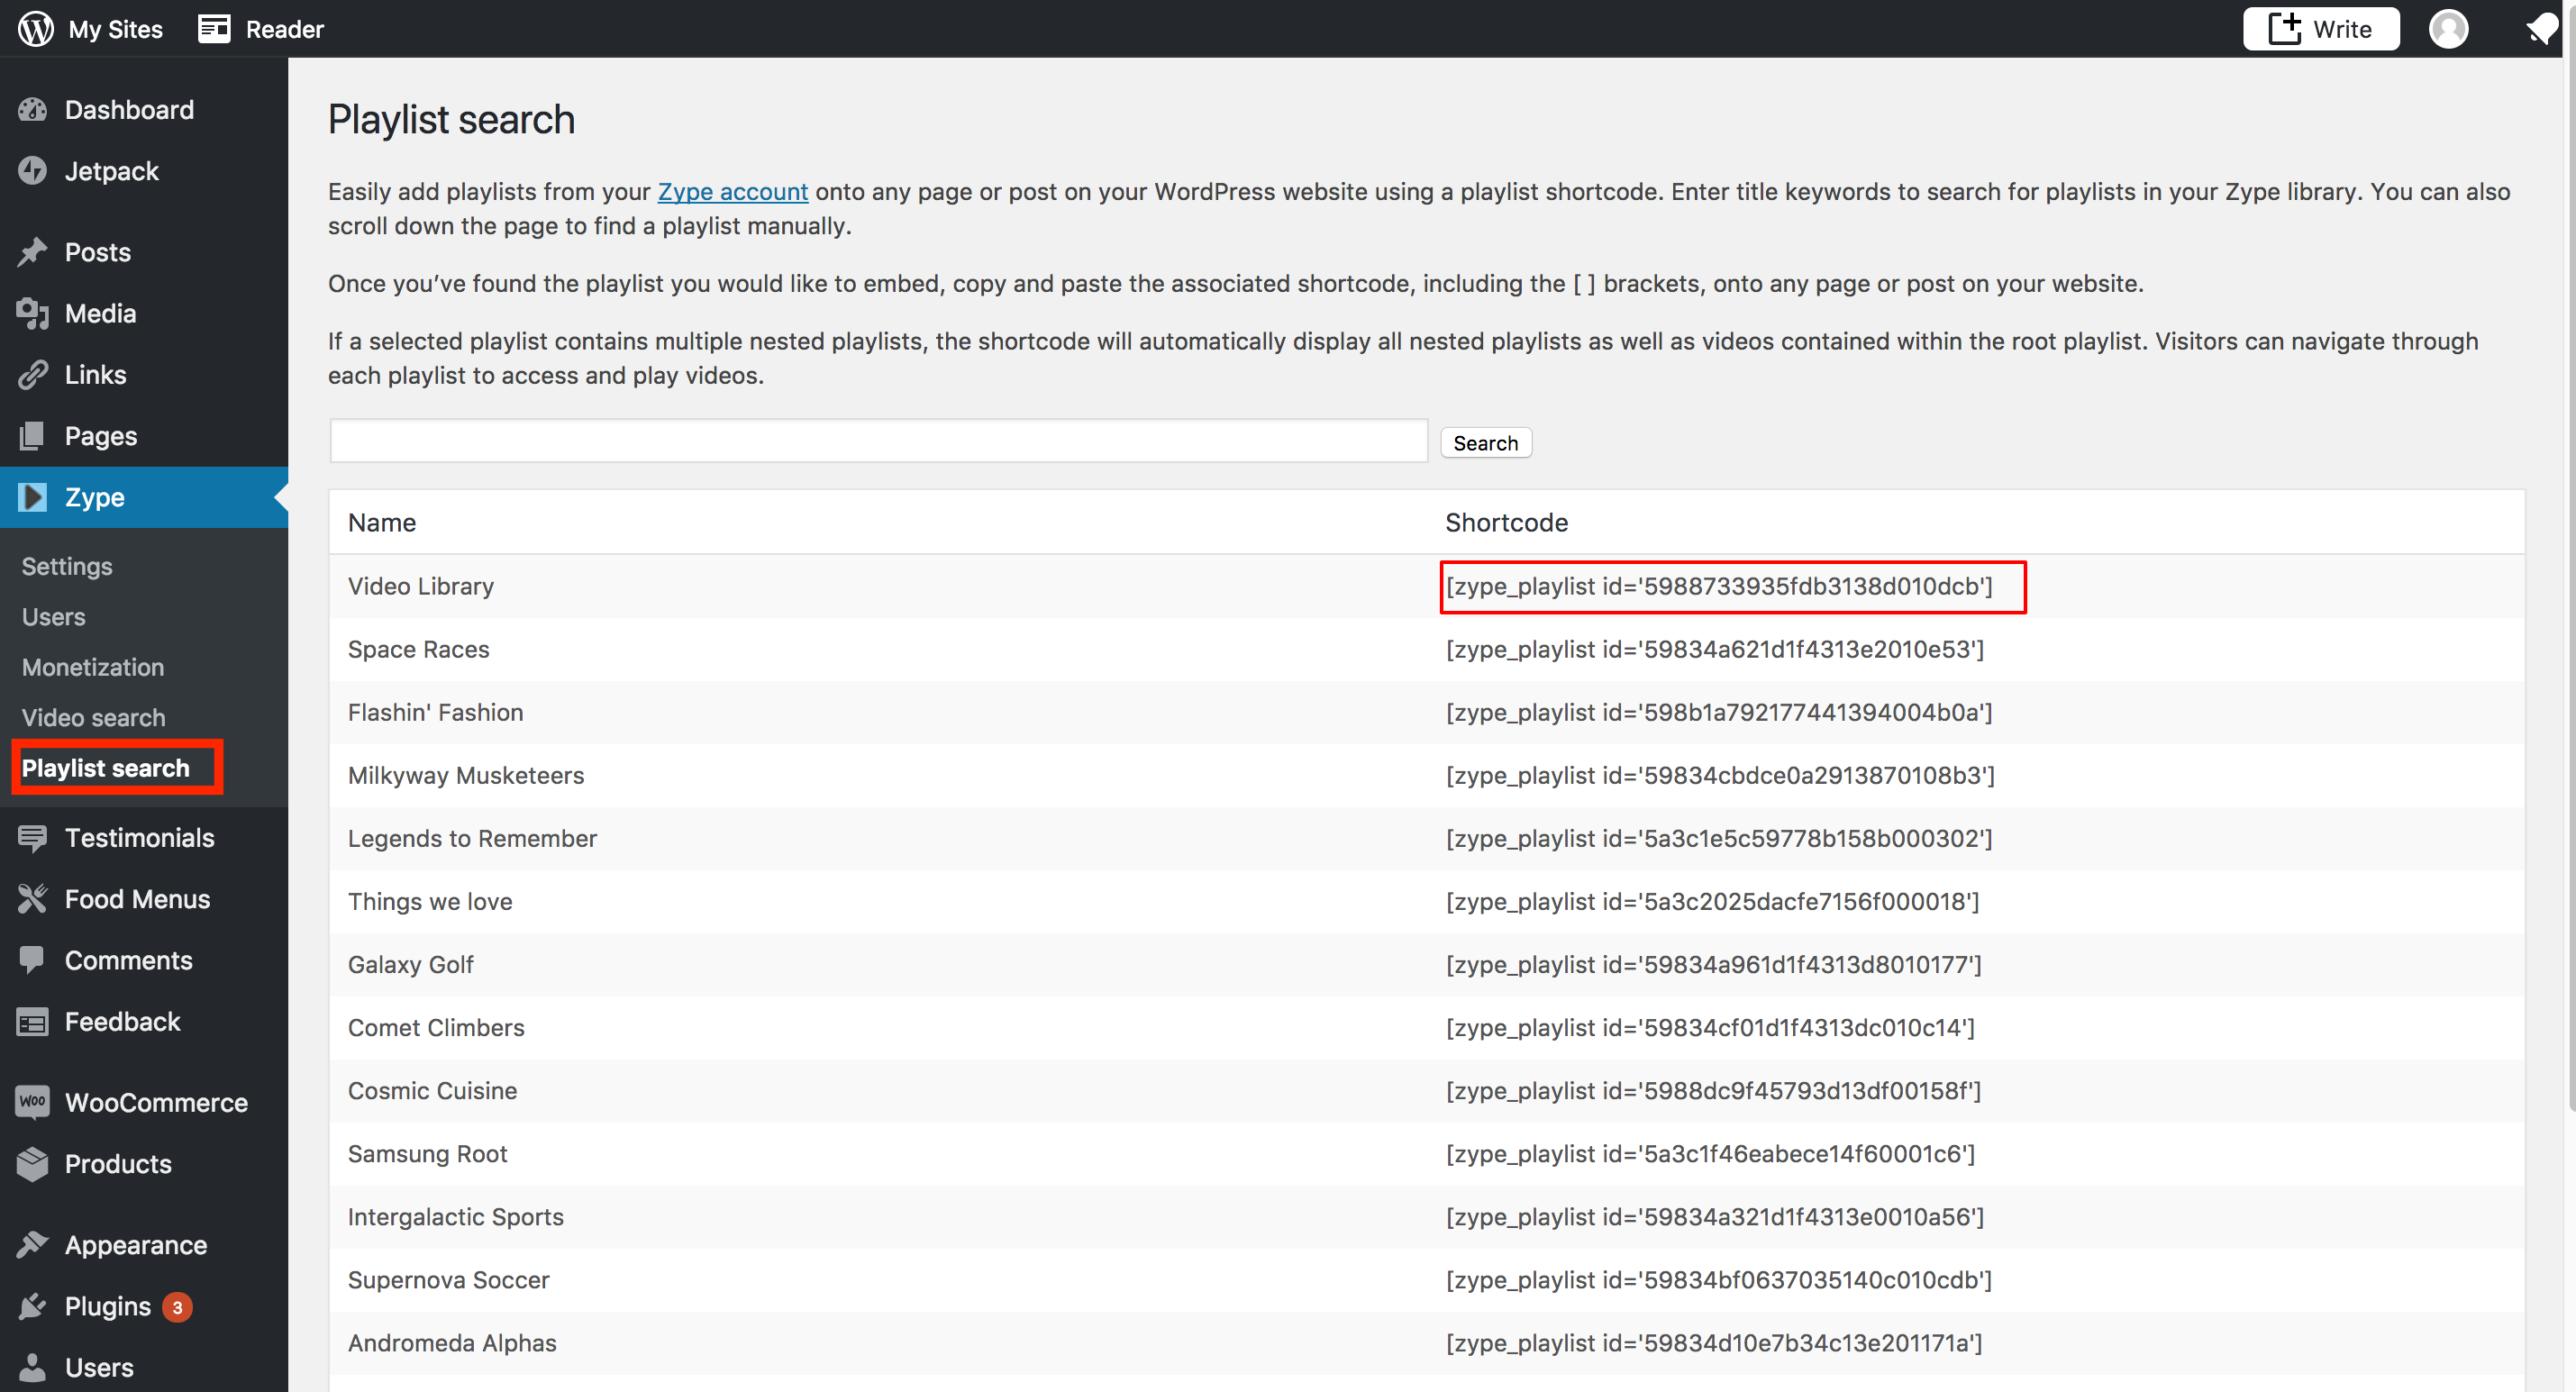The image size is (2576, 1392).
Task: Click the Products box icon
Action: (x=33, y=1164)
